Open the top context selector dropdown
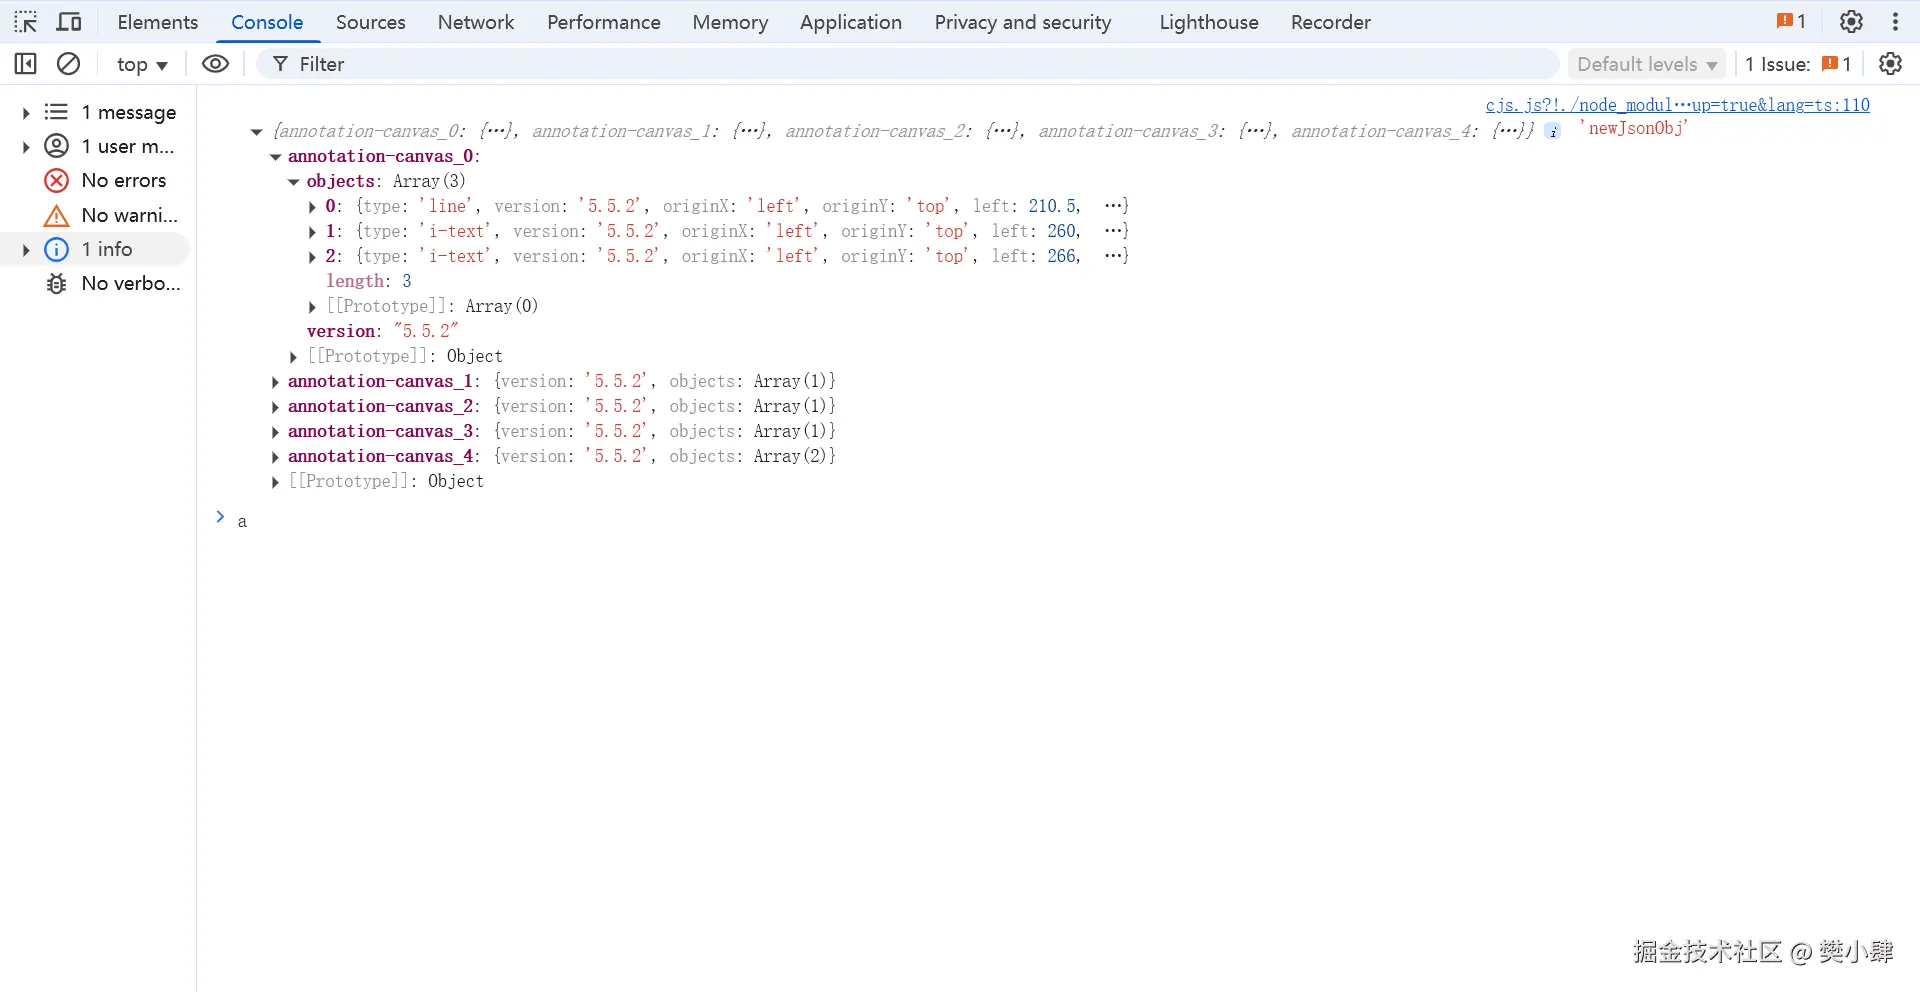The height and width of the screenshot is (992, 1920). [x=142, y=64]
